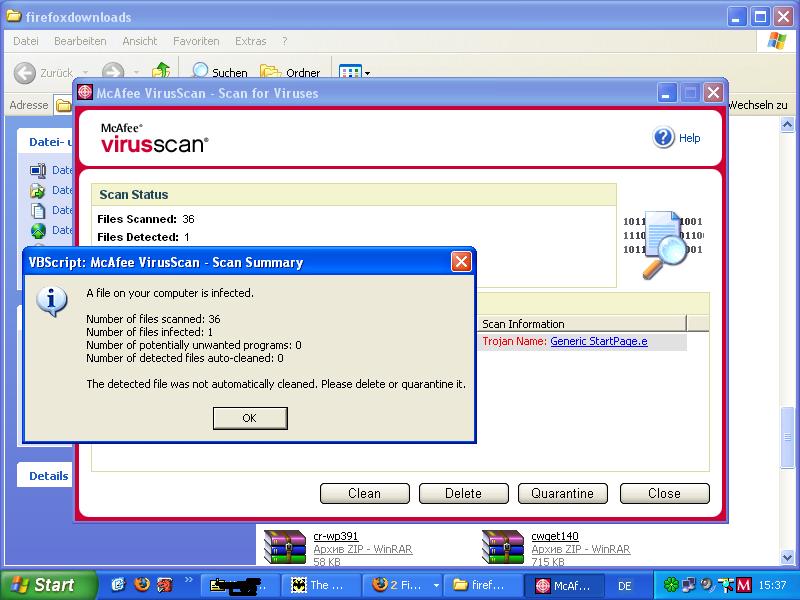Open the ? help menu in Explorer

pyautogui.click(x=284, y=41)
